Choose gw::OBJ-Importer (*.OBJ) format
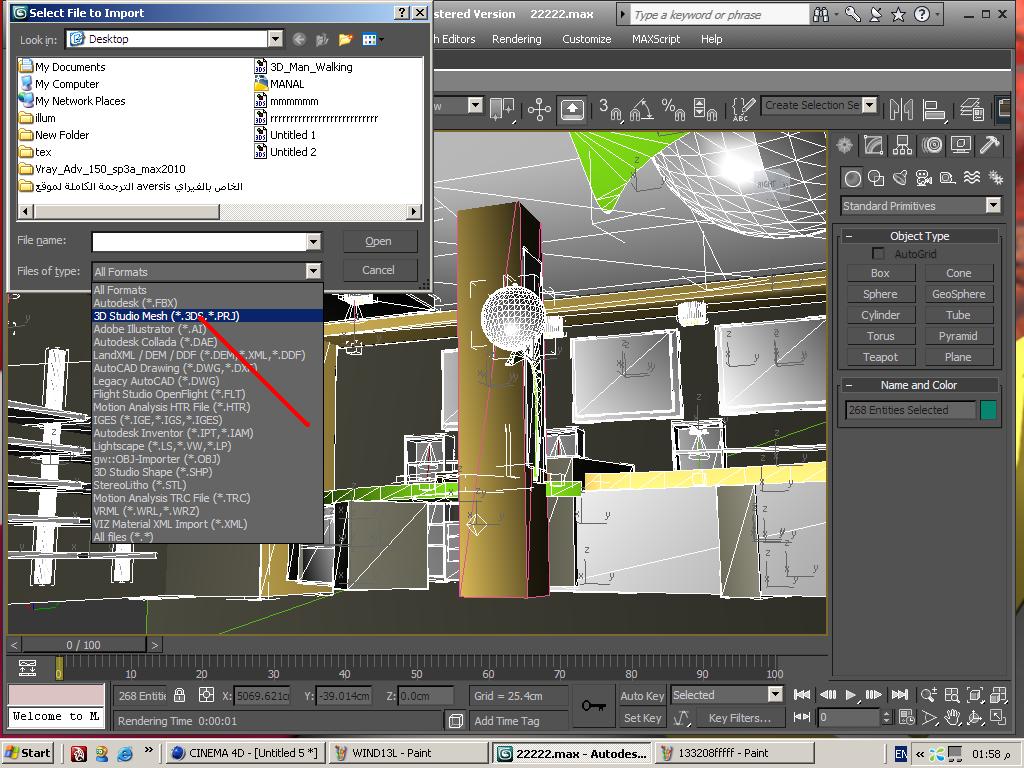This screenshot has width=1024, height=768. tap(208, 459)
